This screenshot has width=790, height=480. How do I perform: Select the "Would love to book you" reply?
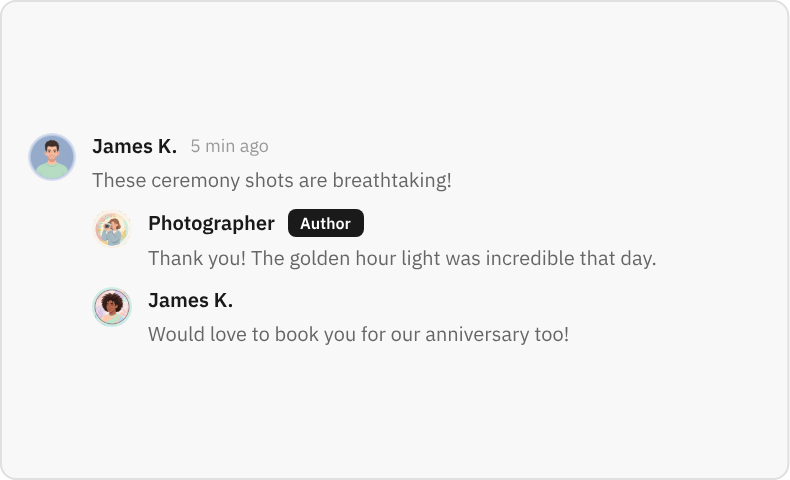(358, 334)
